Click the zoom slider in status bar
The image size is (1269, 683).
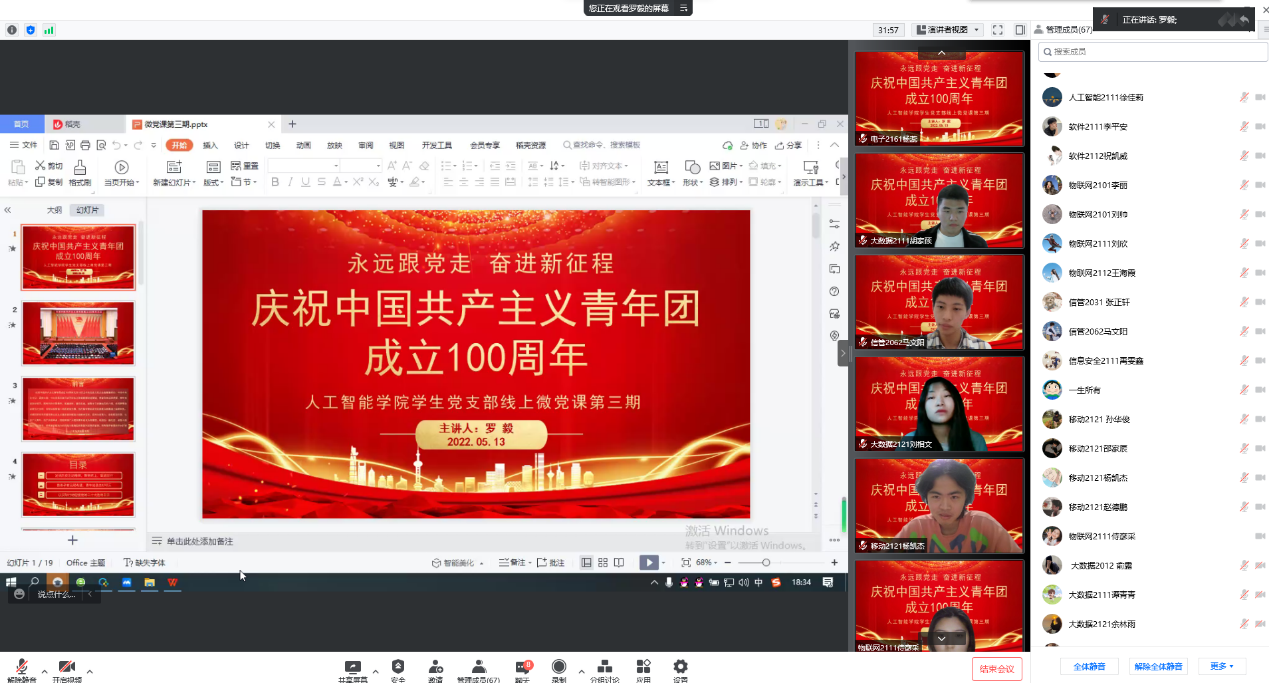coord(766,563)
